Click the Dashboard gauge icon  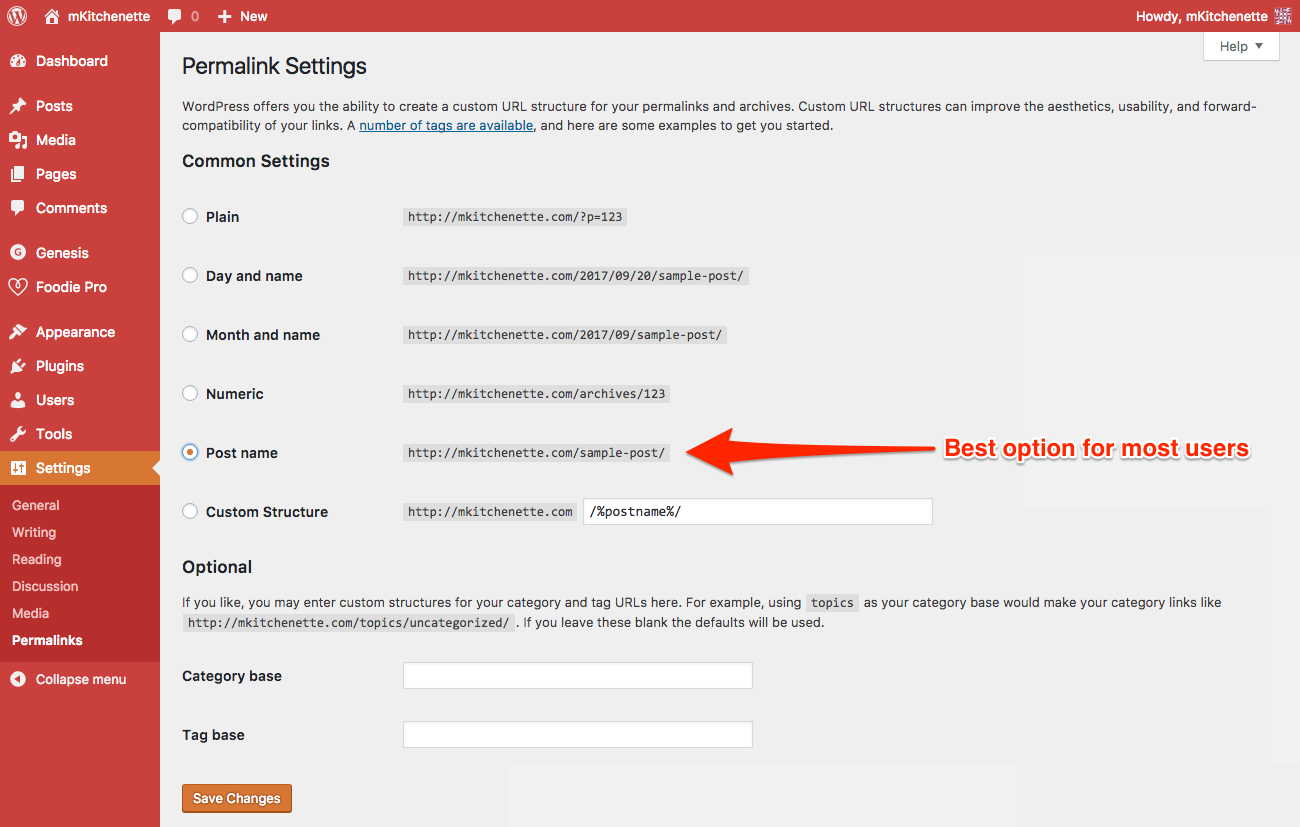pyautogui.click(x=18, y=61)
